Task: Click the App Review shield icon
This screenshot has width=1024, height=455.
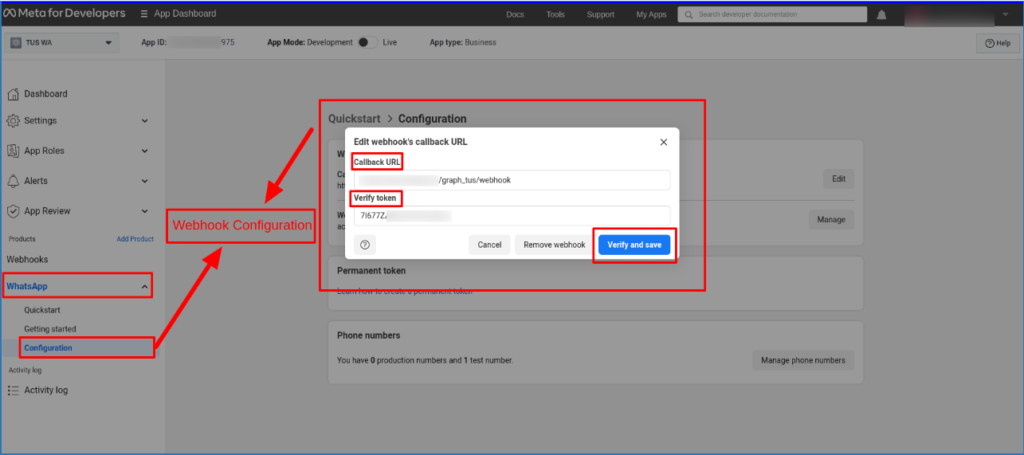Action: [13, 211]
